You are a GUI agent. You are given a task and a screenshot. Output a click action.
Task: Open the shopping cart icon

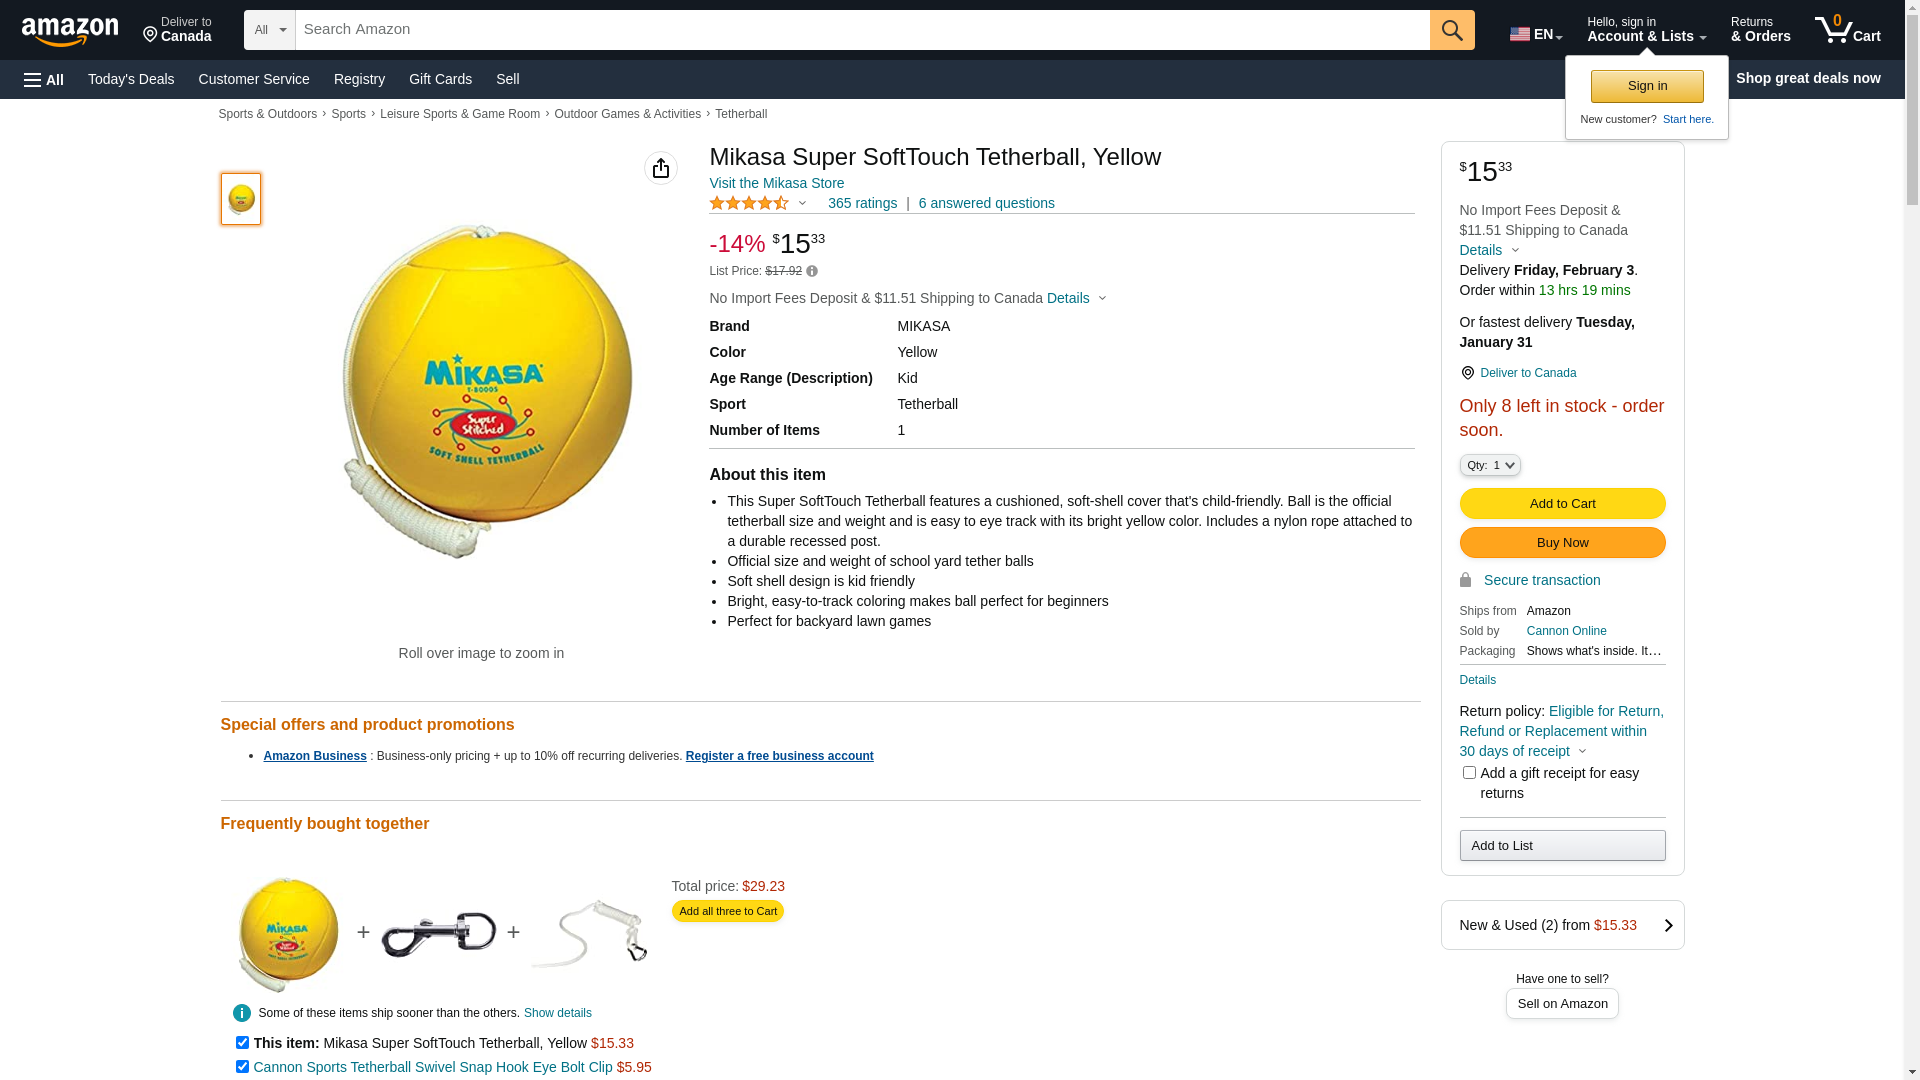(x=1847, y=30)
